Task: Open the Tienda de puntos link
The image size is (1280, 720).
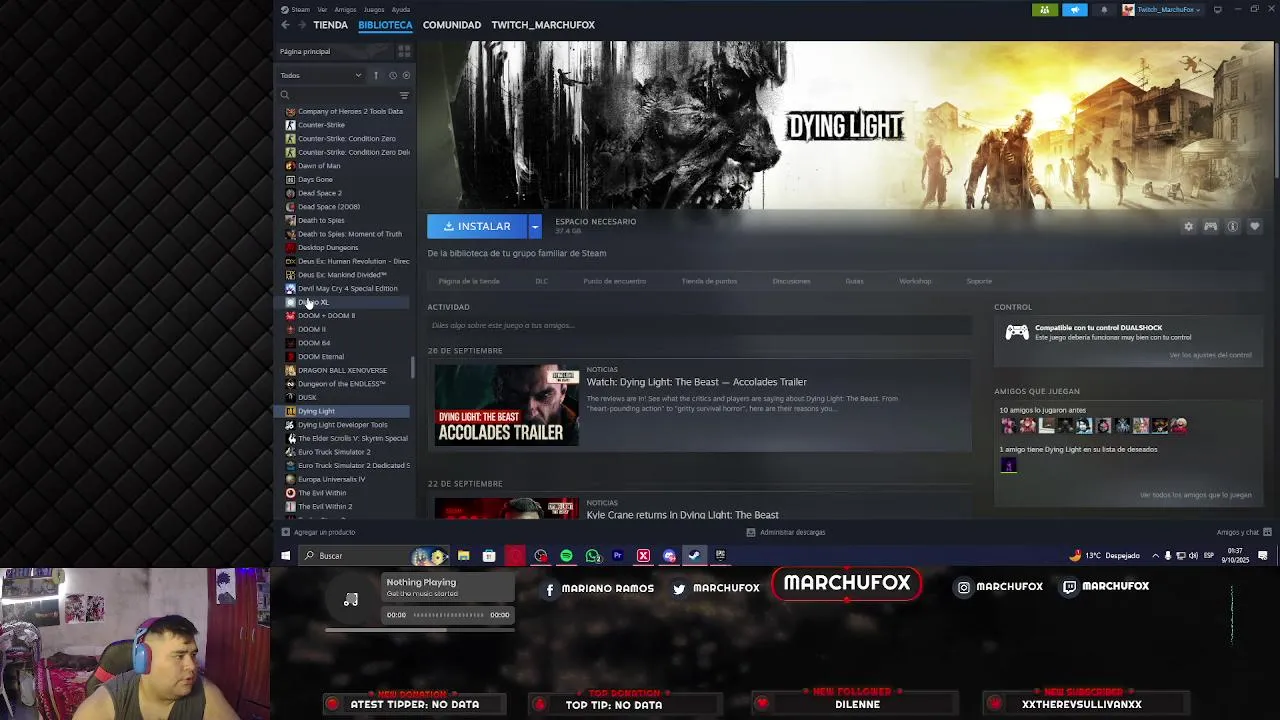Action: 709,281
